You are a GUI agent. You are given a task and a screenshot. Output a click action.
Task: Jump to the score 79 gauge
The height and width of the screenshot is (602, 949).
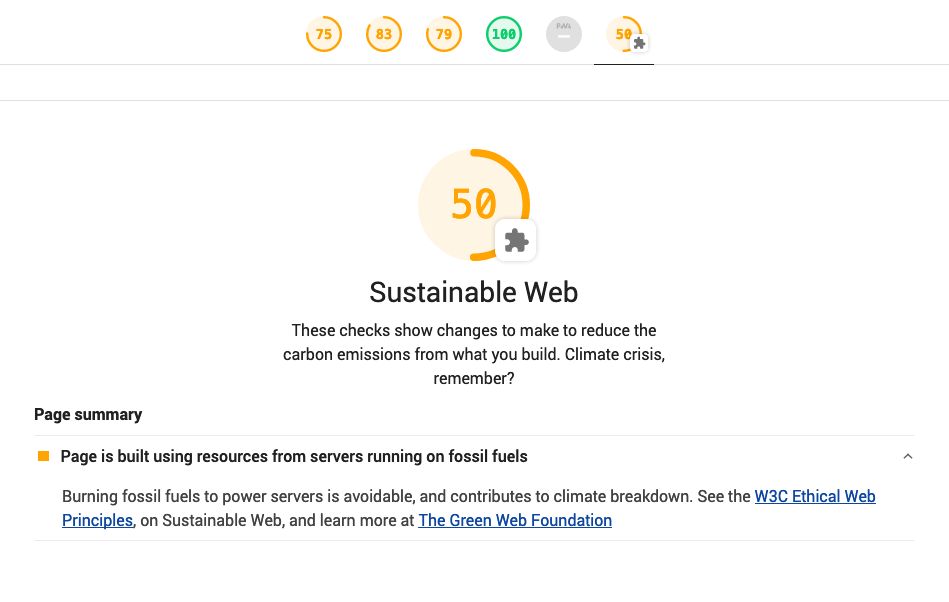point(444,34)
